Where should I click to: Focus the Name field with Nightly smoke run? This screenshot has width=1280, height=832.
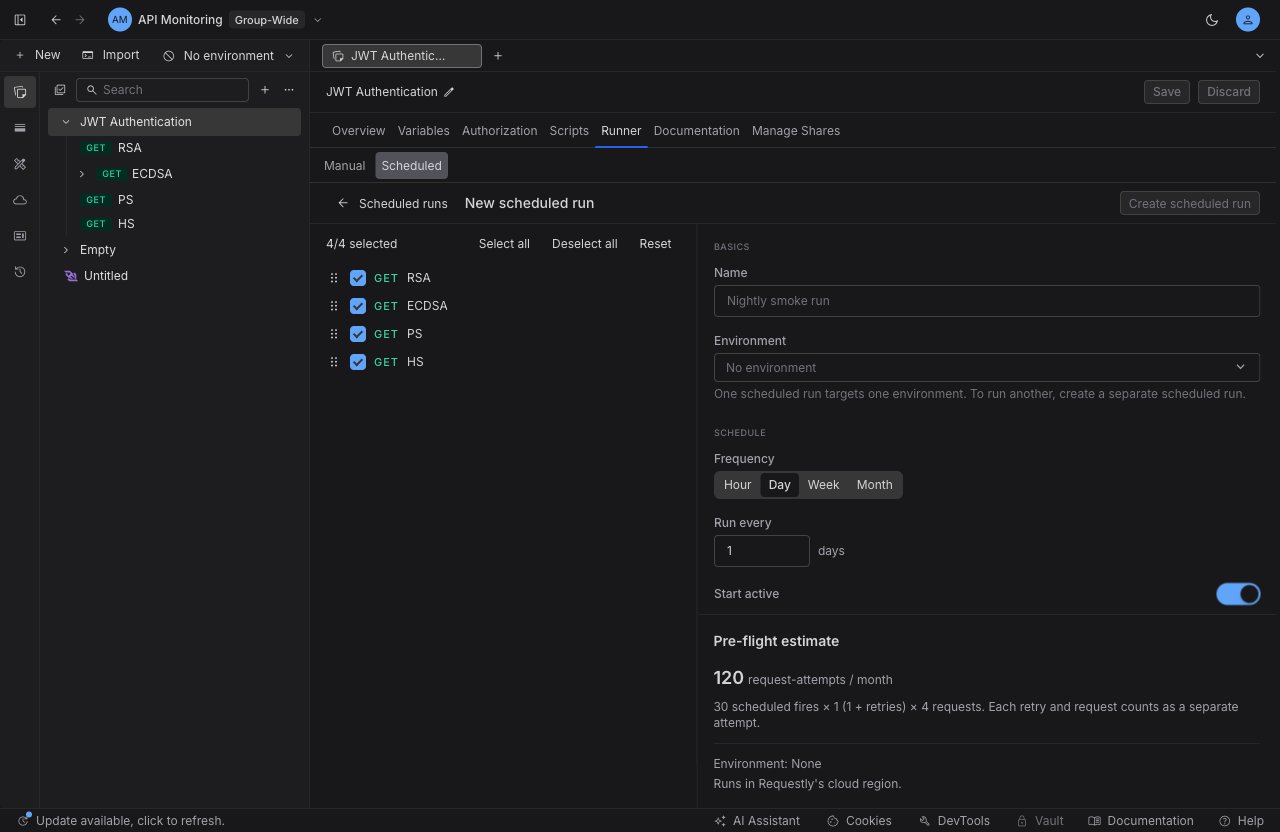coord(987,301)
